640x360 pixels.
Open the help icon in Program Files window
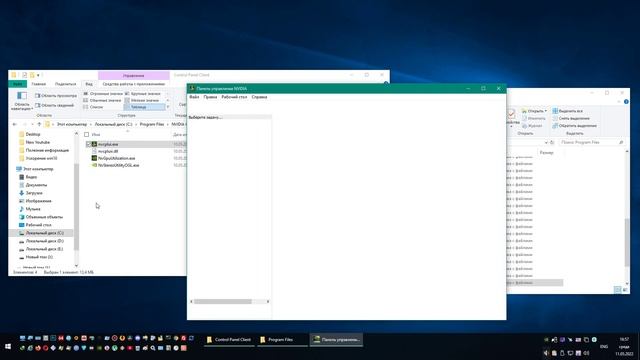626,102
